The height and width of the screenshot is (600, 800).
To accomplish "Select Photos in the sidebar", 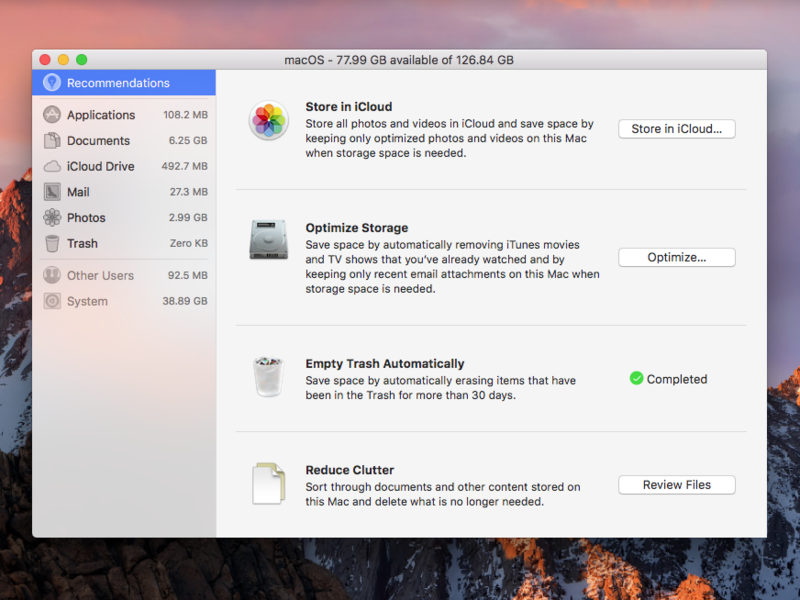I will tap(126, 218).
